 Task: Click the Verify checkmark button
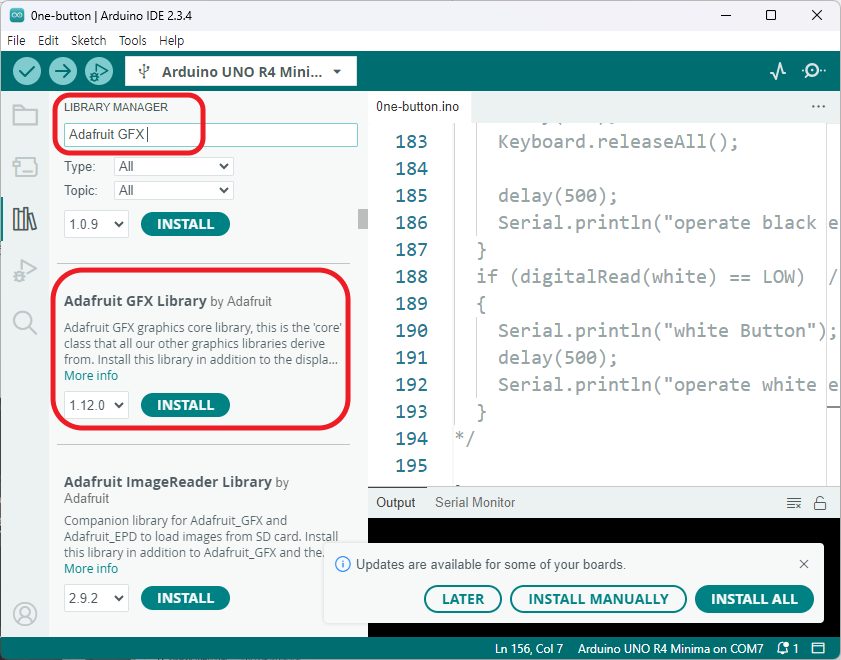(27, 71)
